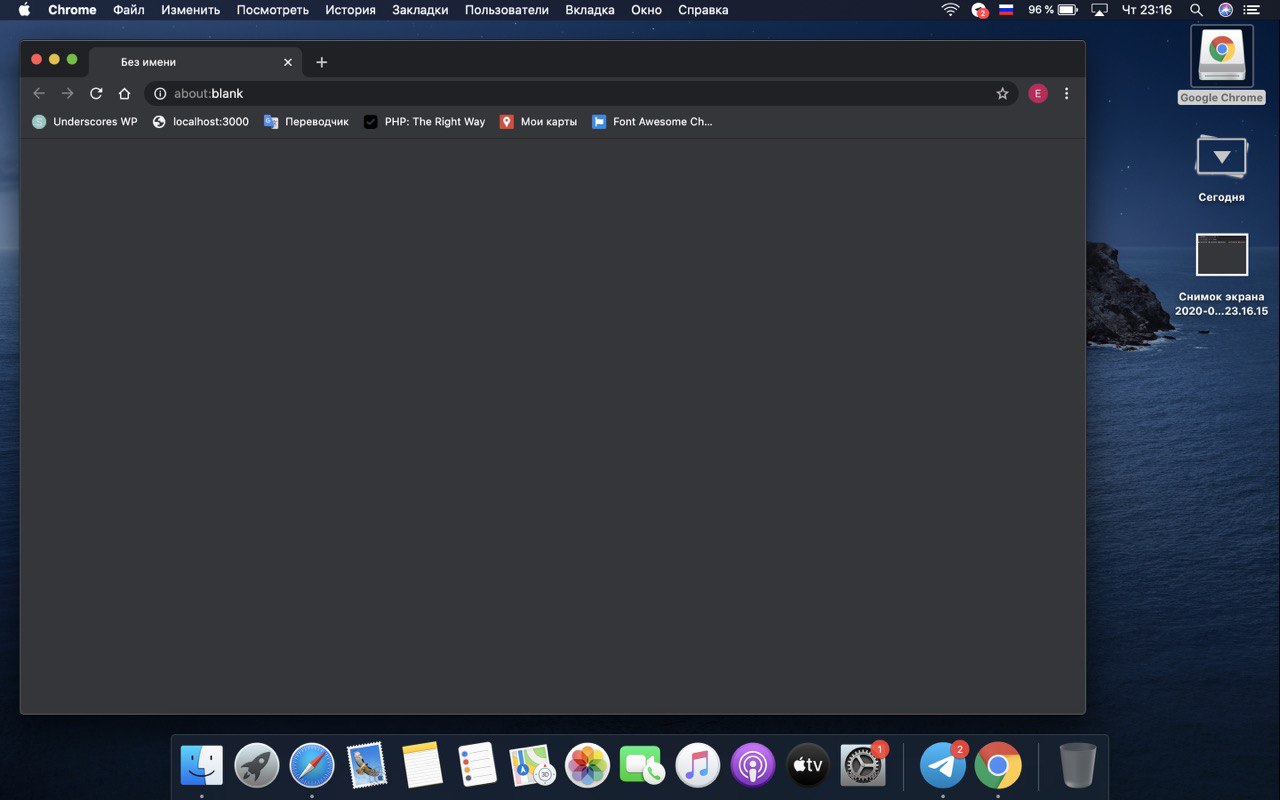The image size is (1280, 800).
Task: Open red status icon with badge in menu bar
Action: (979, 10)
